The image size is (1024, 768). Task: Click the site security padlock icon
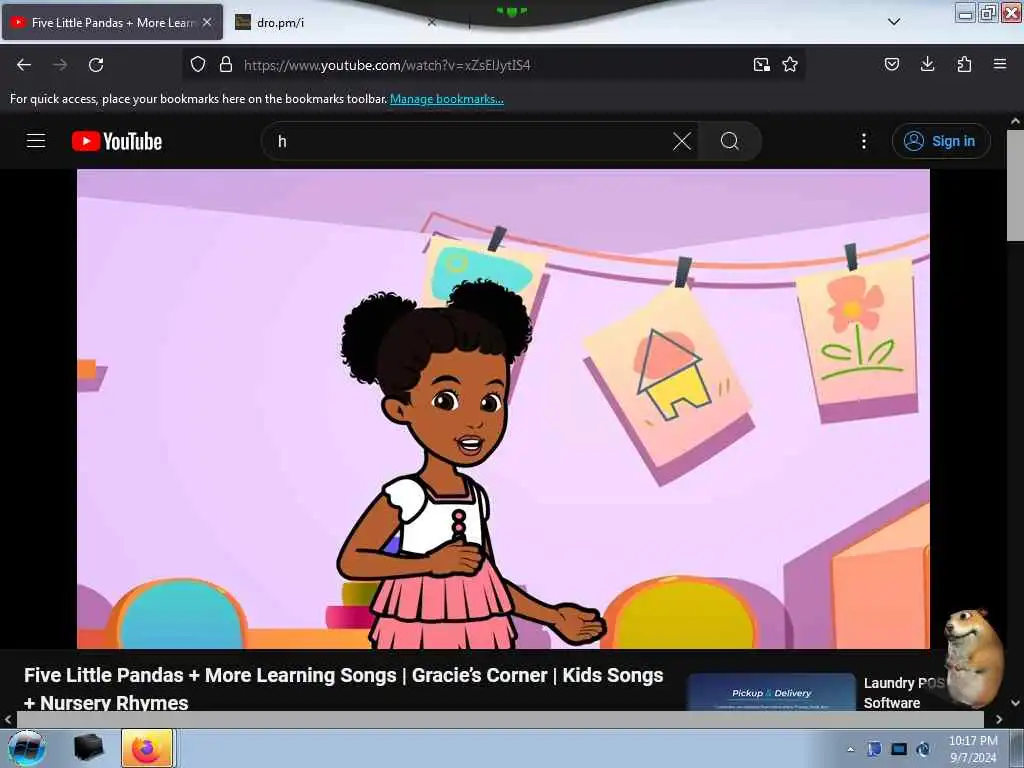pos(226,65)
